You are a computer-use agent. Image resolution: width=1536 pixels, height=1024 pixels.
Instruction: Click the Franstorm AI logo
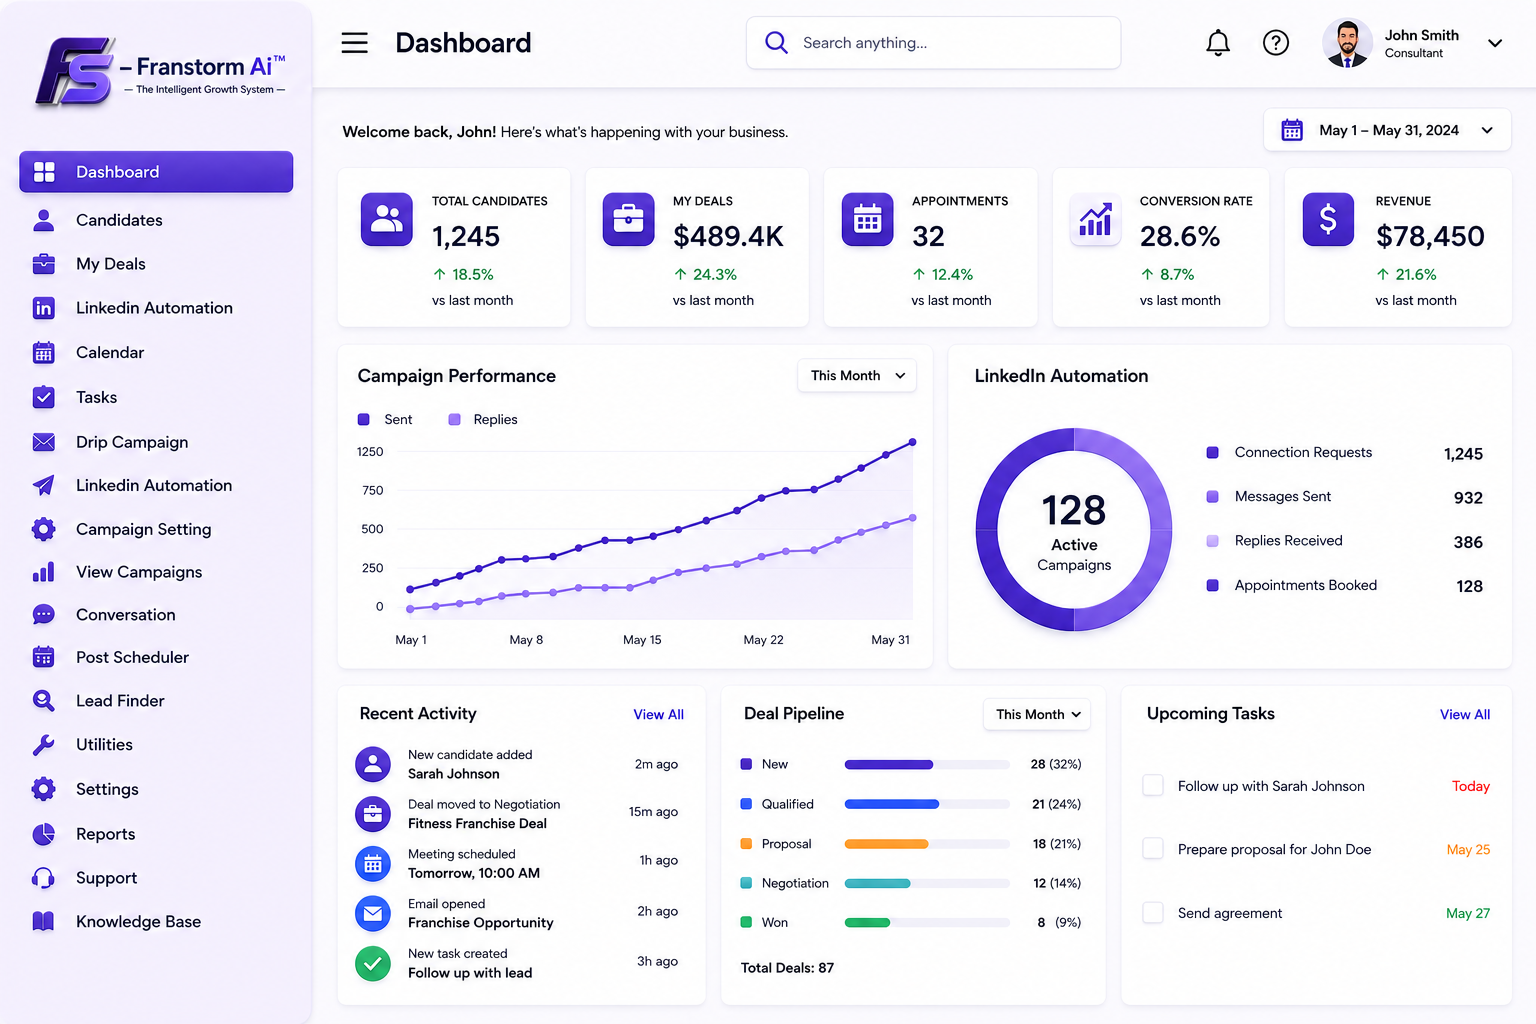pyautogui.click(x=160, y=72)
